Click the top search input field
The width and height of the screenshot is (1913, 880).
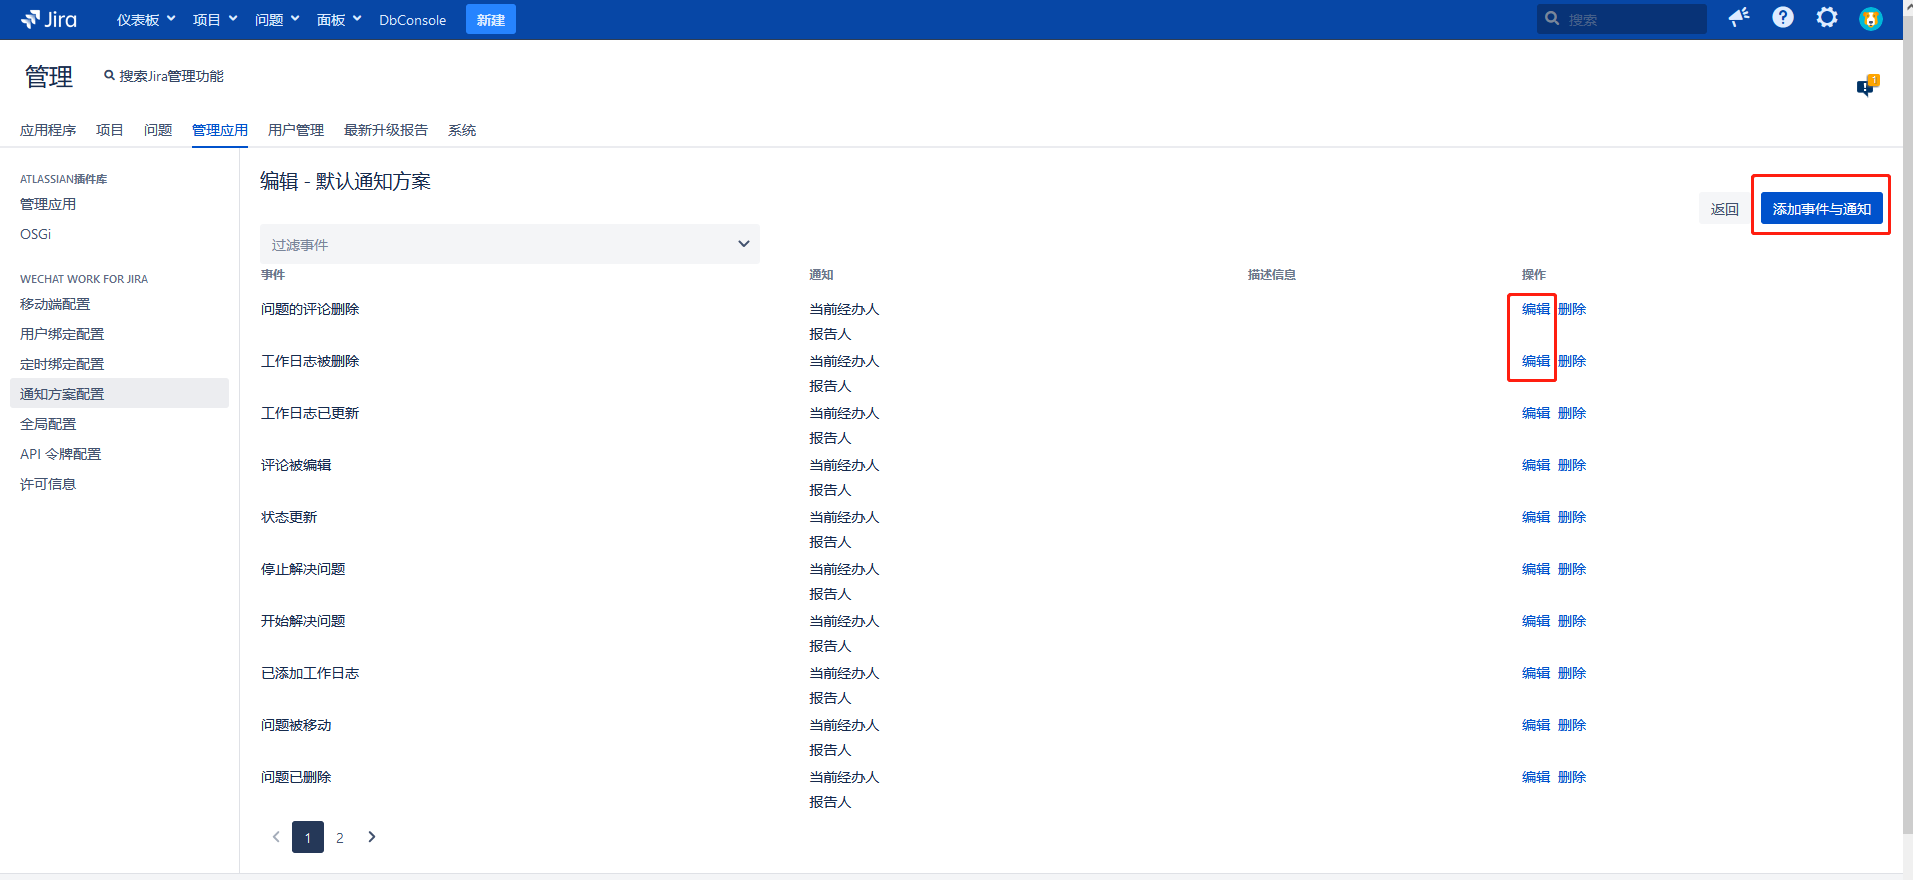pos(1631,19)
